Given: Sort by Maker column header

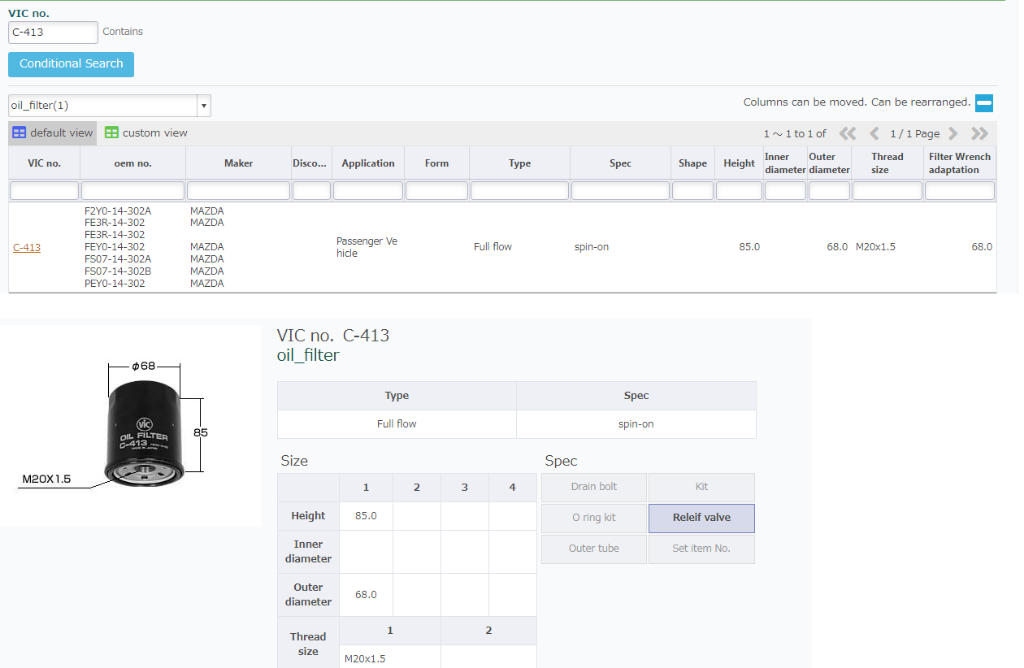Looking at the screenshot, I should [238, 163].
